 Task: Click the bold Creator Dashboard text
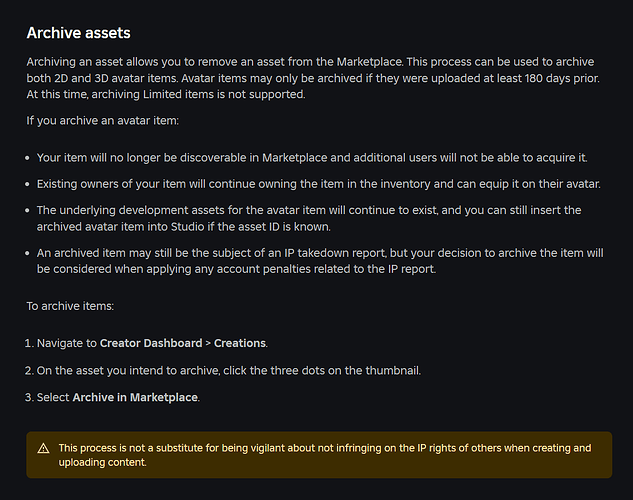[x=151, y=343]
